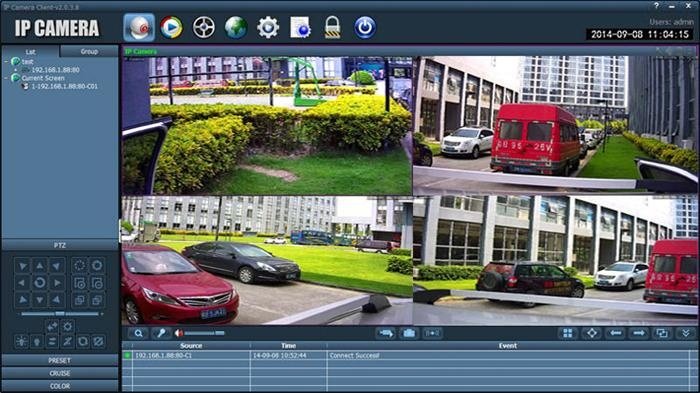The height and width of the screenshot is (393, 700).
Task: Click the camera snapshot icon
Action: pos(408,333)
